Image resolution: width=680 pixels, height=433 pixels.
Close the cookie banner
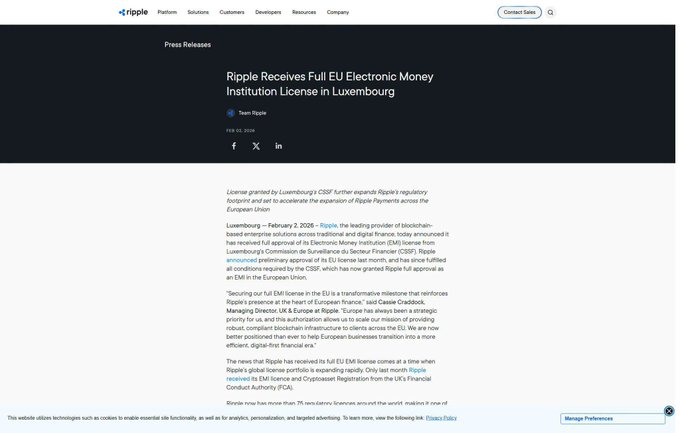tap(669, 411)
